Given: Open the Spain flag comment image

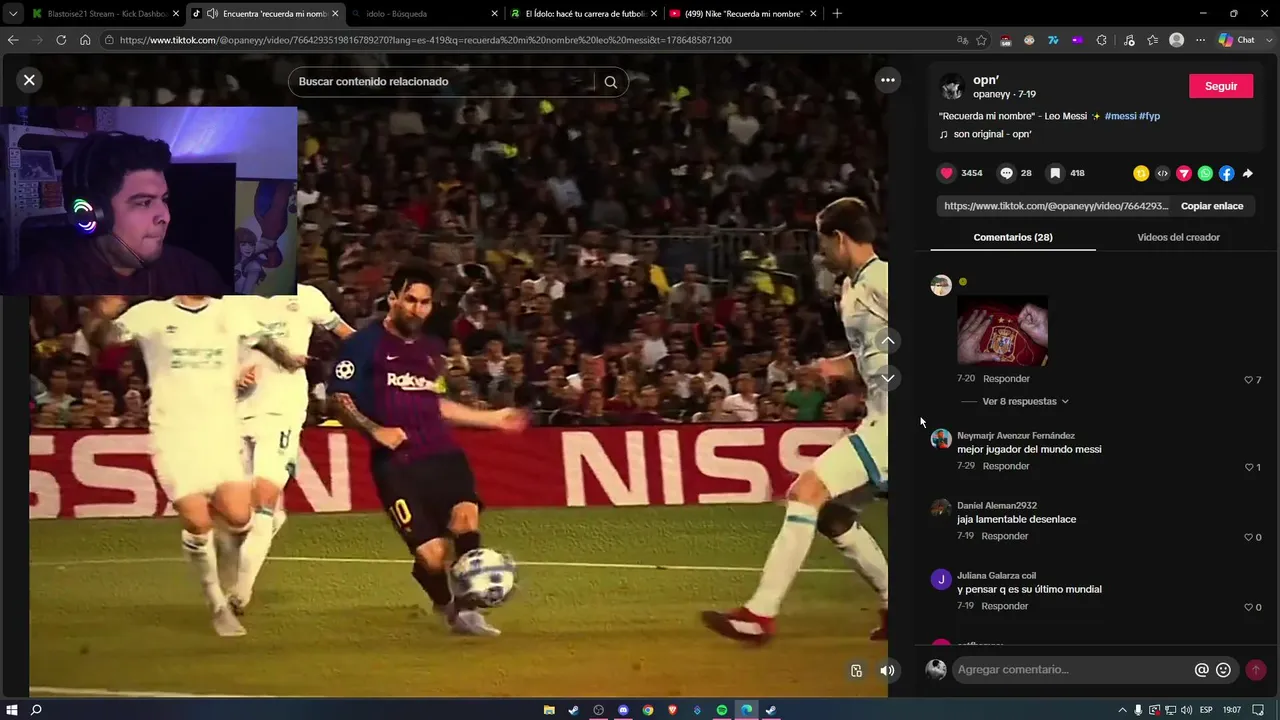Looking at the screenshot, I should 1002,331.
